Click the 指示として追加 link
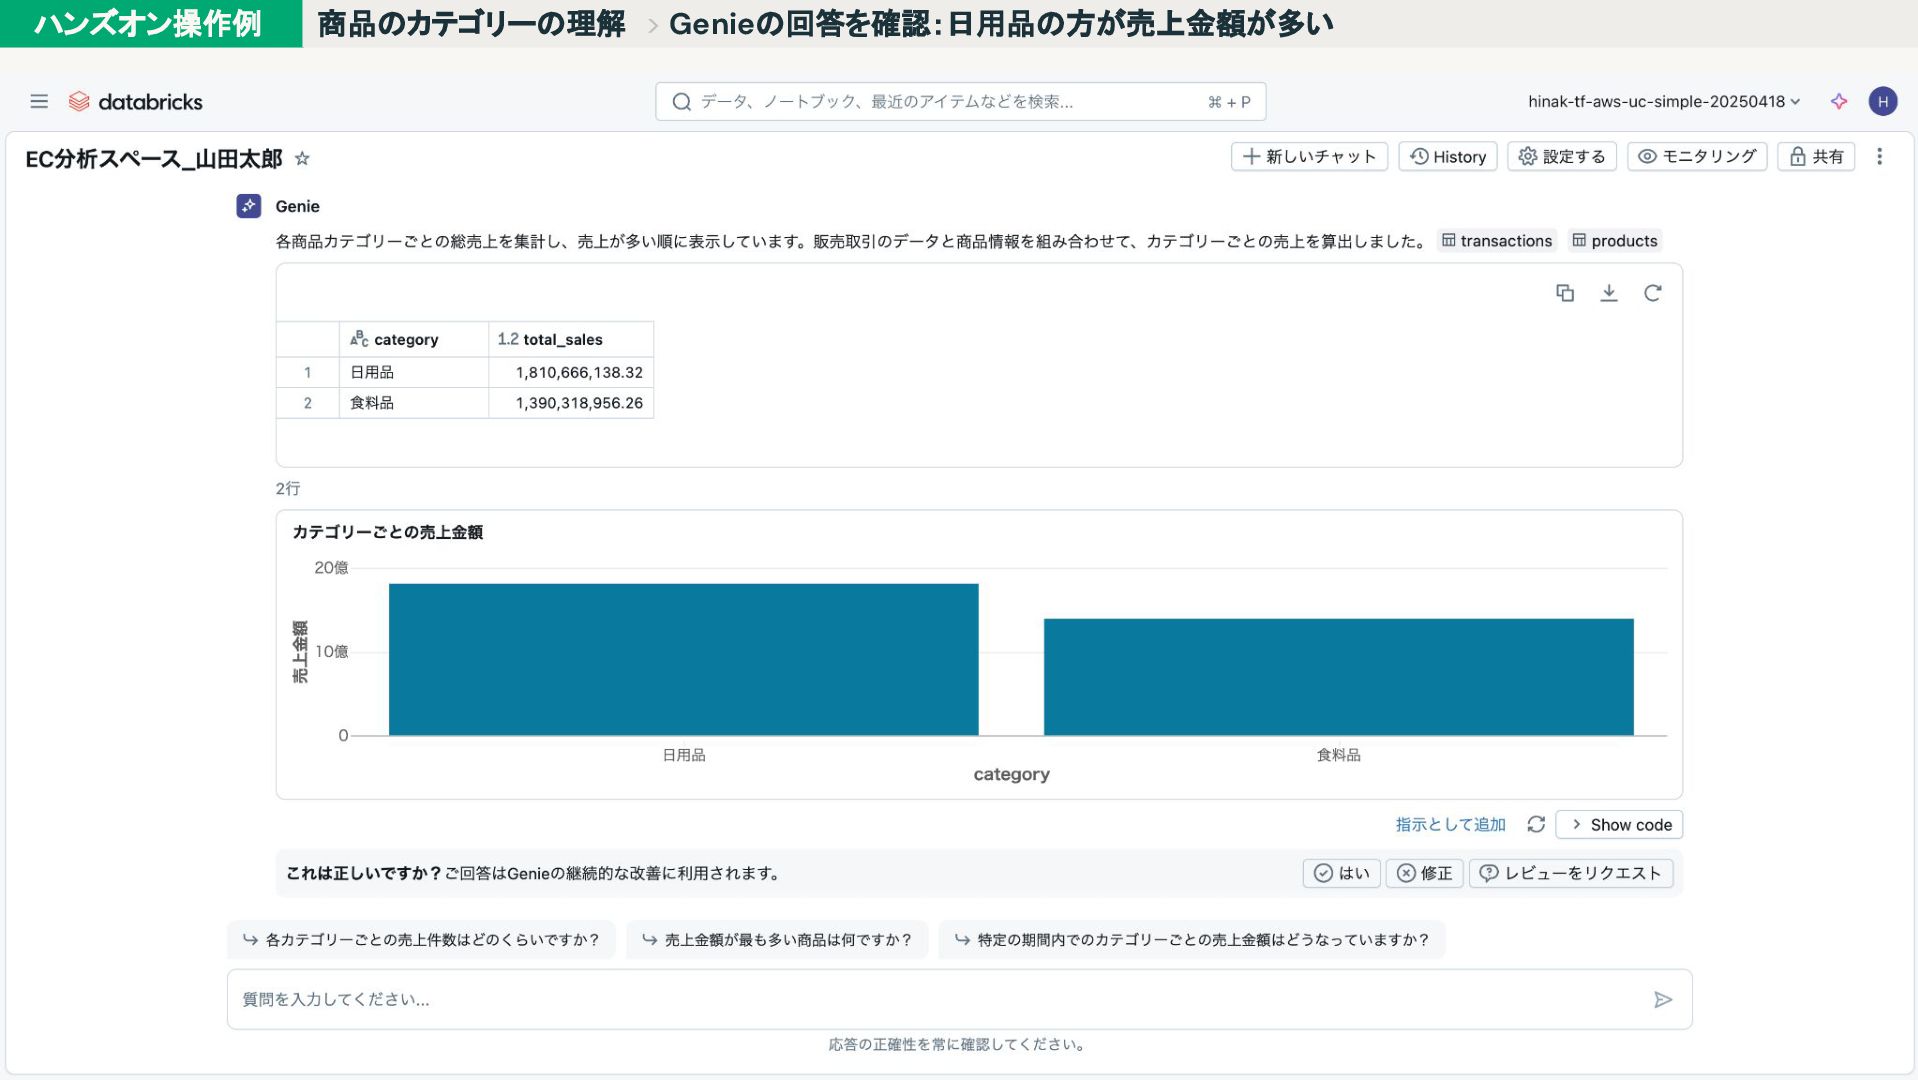 pos(1450,824)
